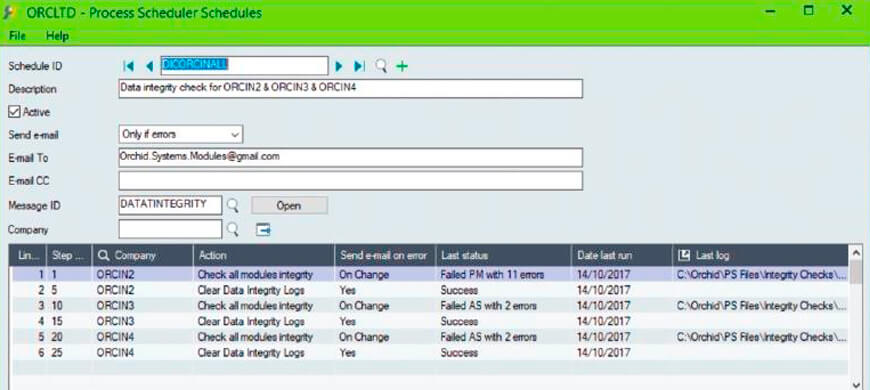This screenshot has width=870, height=390.
Task: Click the Open button beside Message ID
Action: 289,205
